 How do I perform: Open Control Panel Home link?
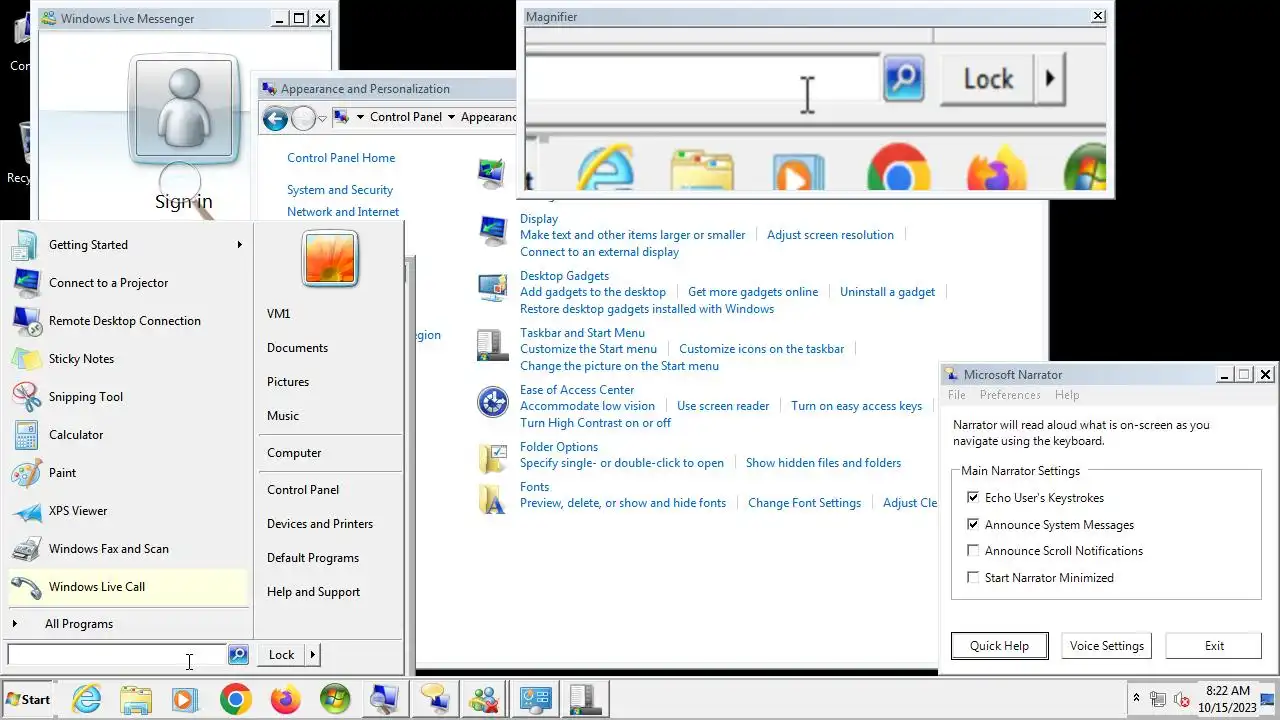[x=341, y=158]
